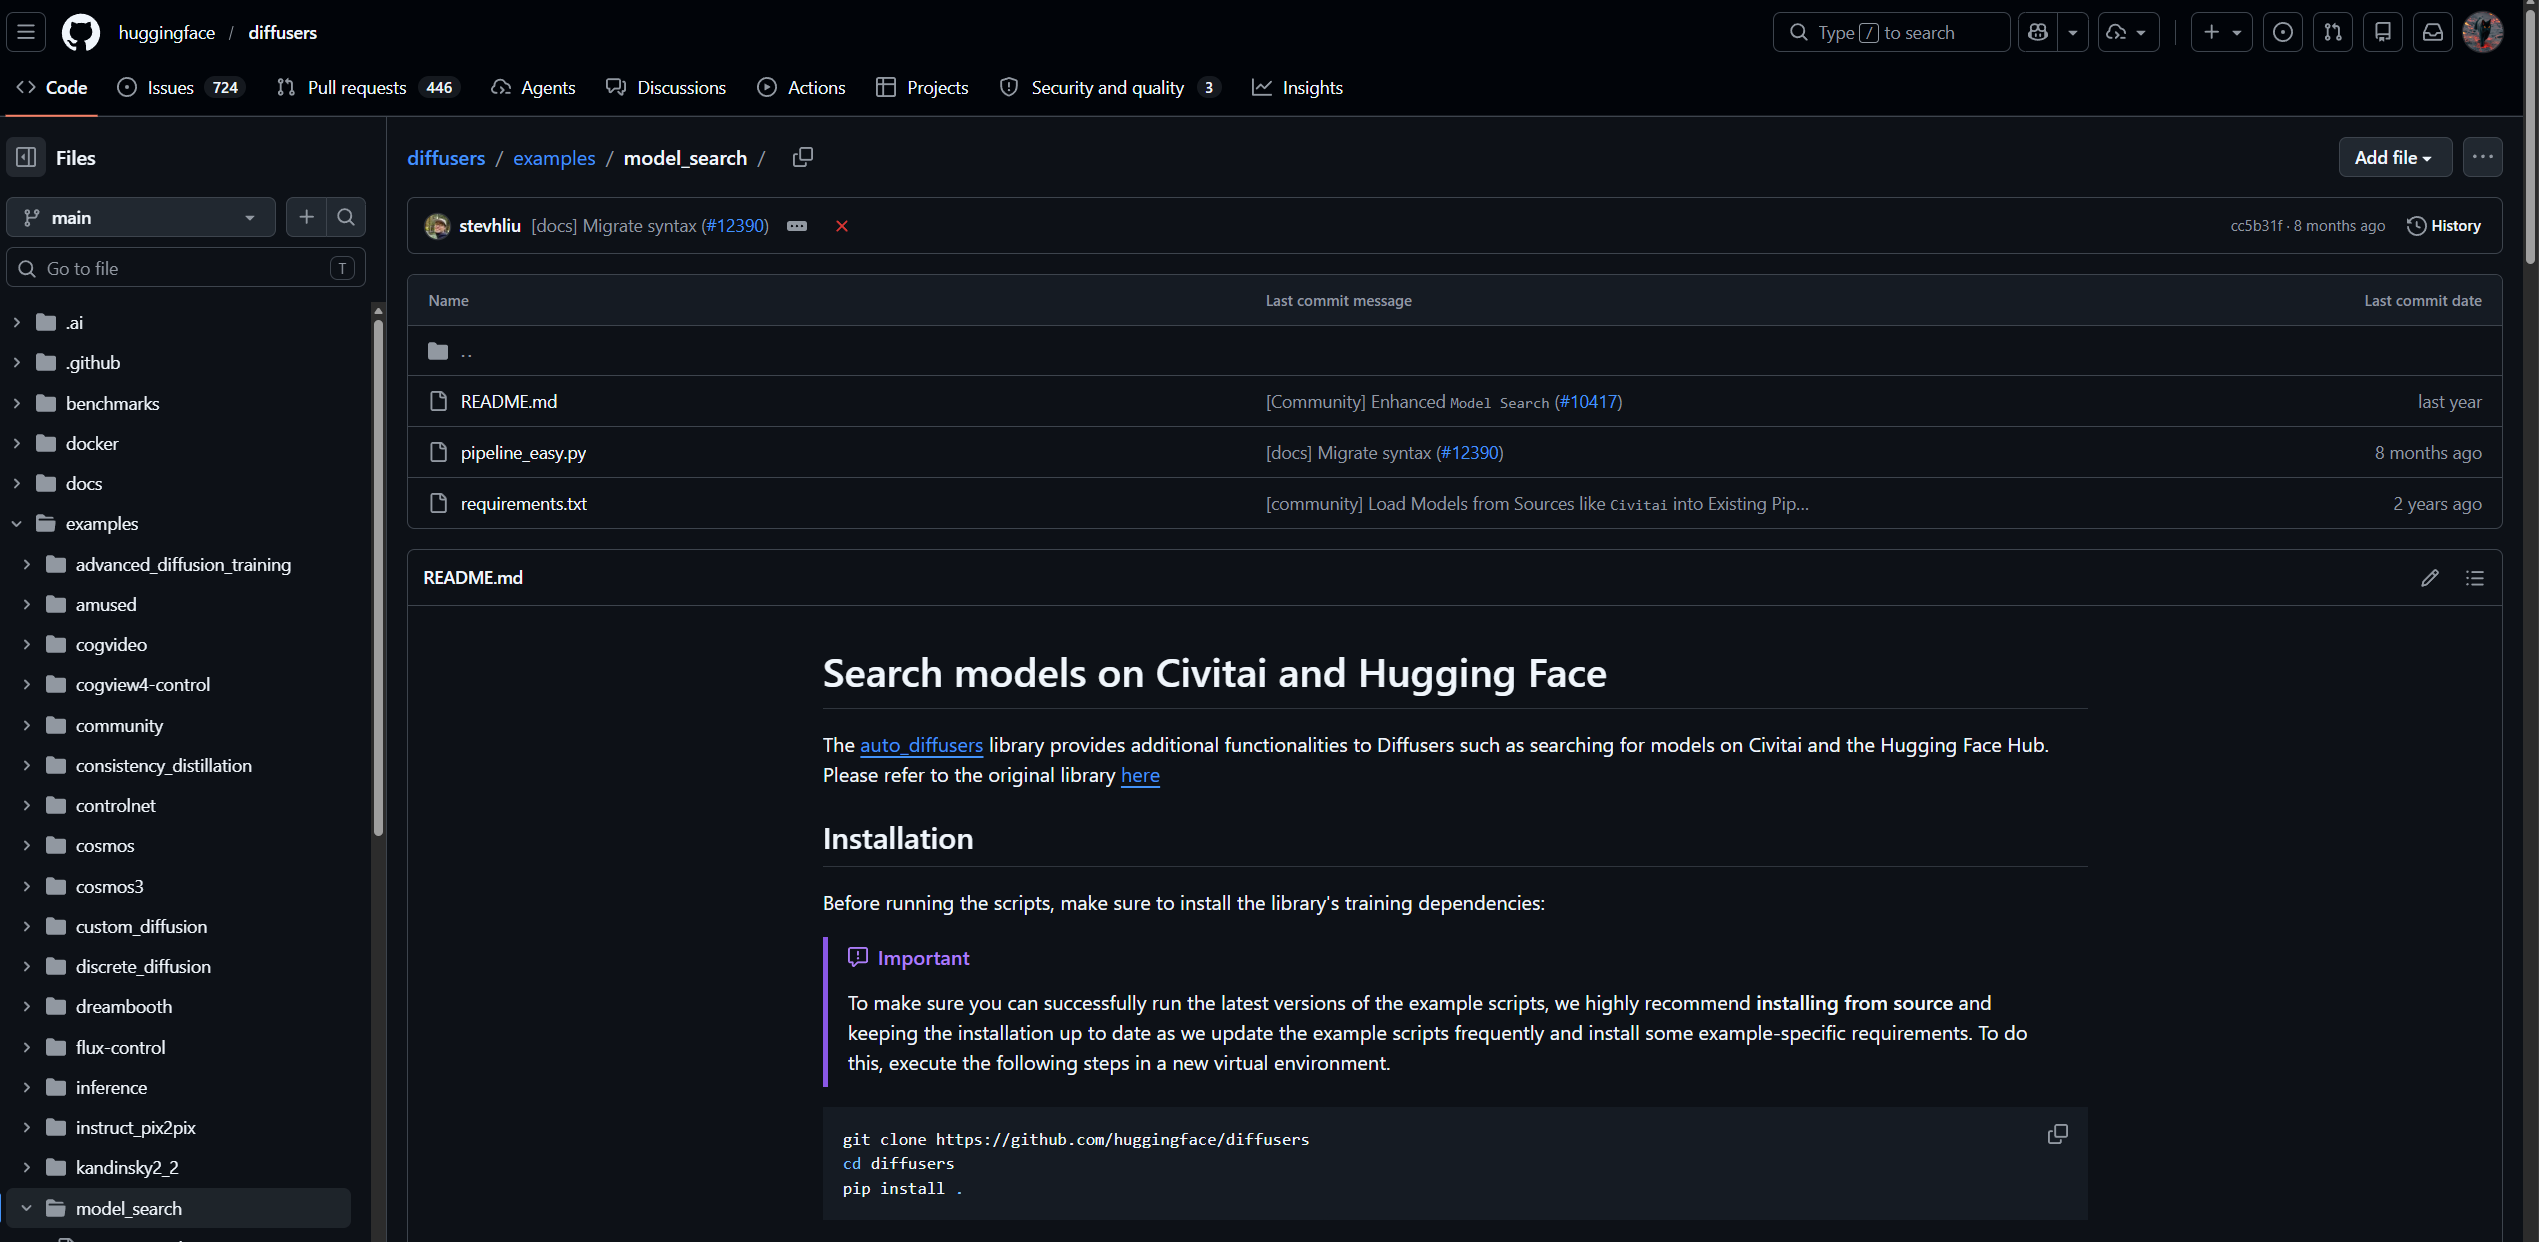Click the add file plus icon beside branch selector
The width and height of the screenshot is (2539, 1242).
306,217
